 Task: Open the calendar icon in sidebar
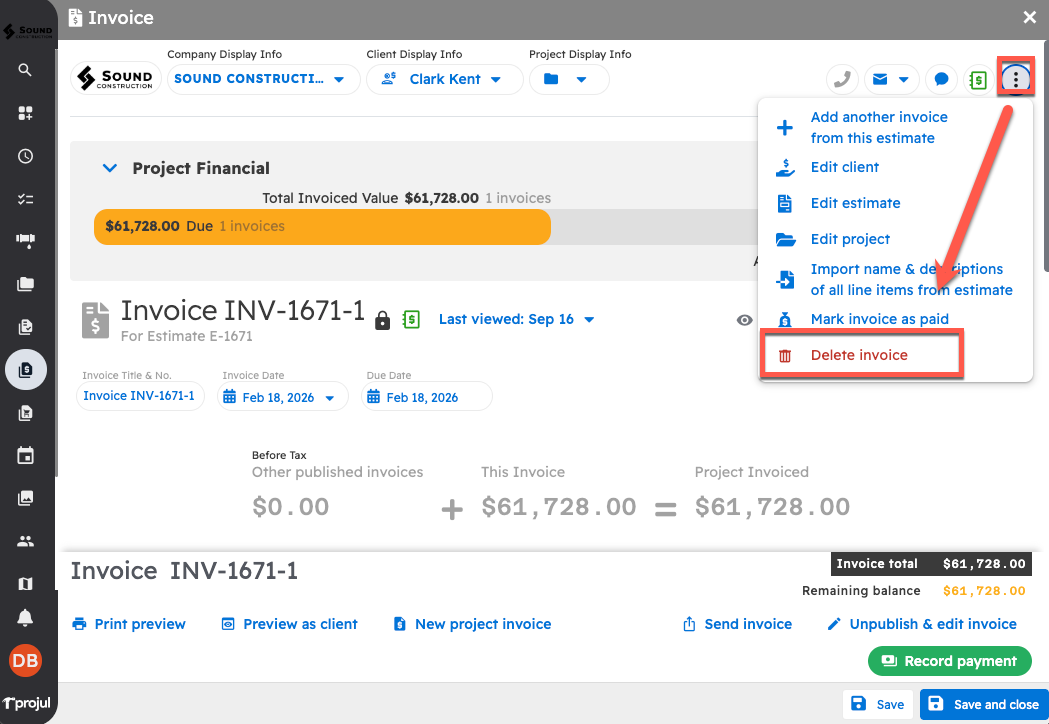26,456
